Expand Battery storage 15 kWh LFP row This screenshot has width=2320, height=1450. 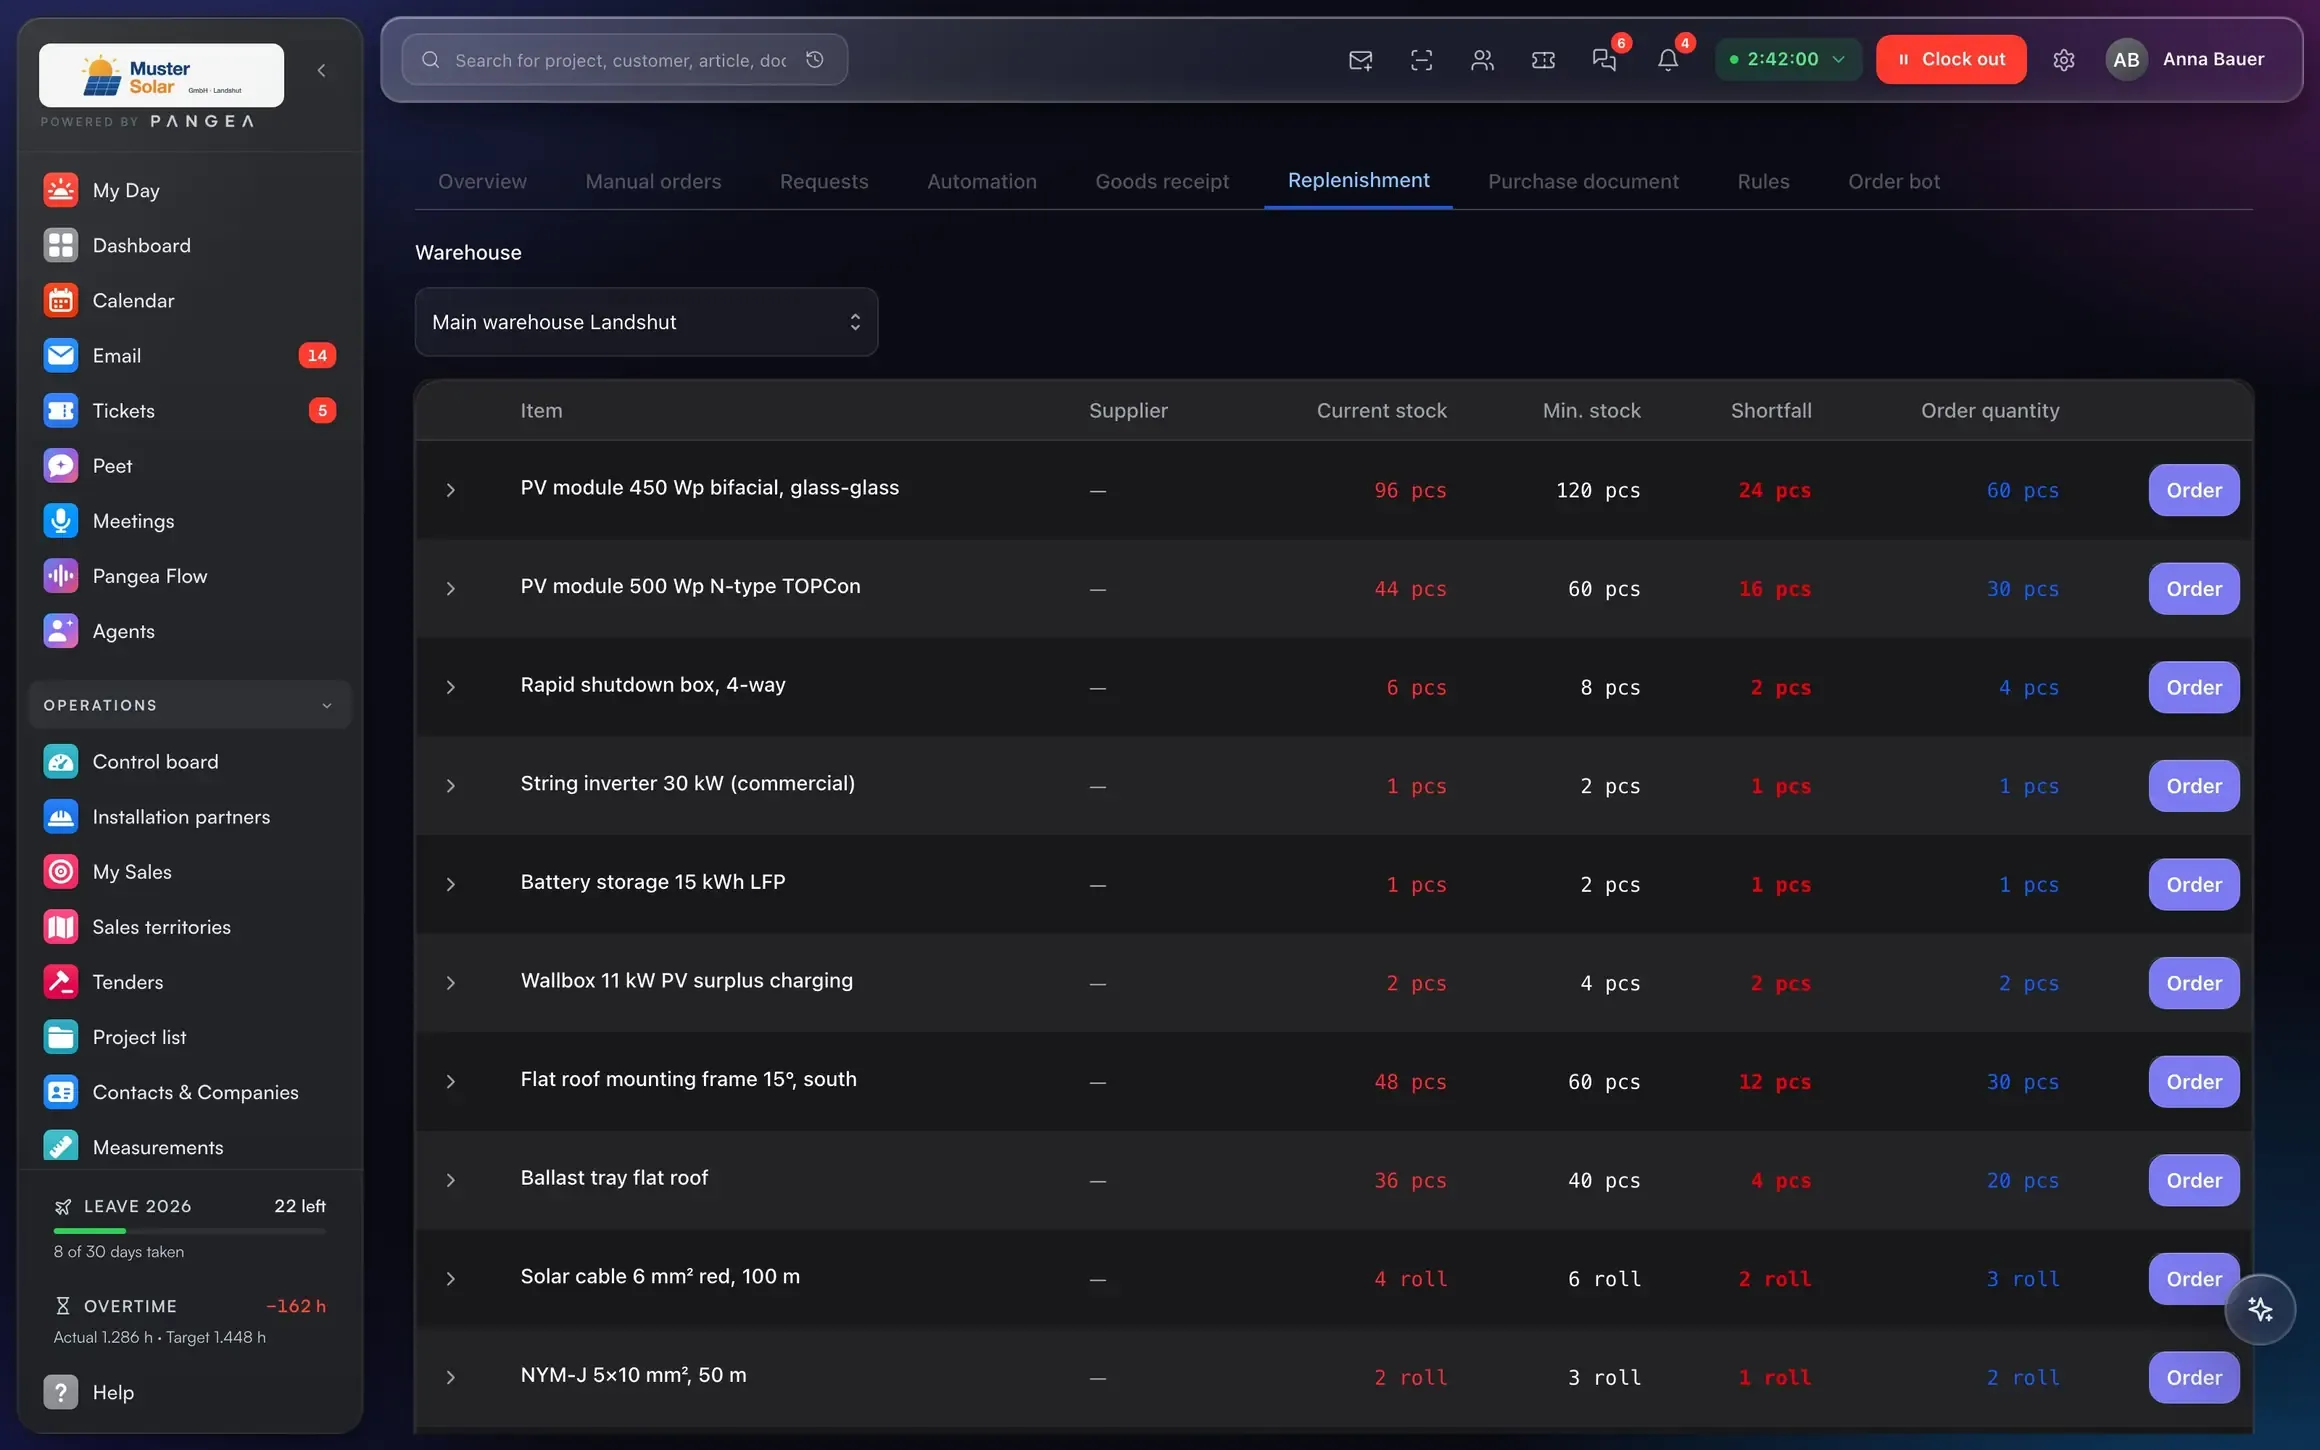(x=450, y=884)
